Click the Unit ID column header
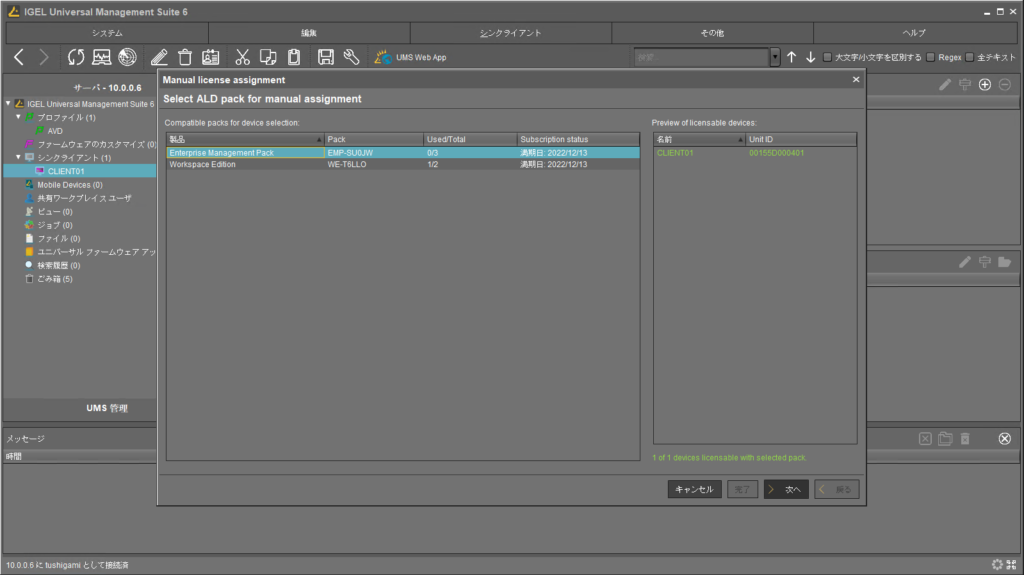The height and width of the screenshot is (575, 1024). tap(801, 139)
